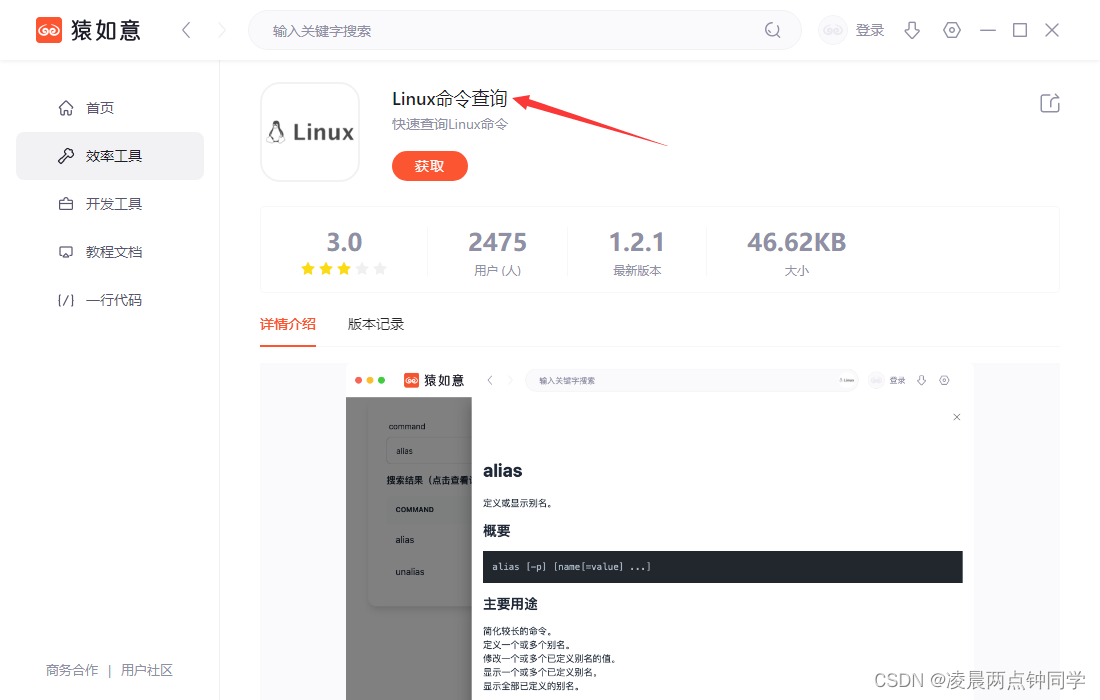This screenshot has width=1100, height=700.
Task: Click the 3.0 rating stars
Action: 344,269
